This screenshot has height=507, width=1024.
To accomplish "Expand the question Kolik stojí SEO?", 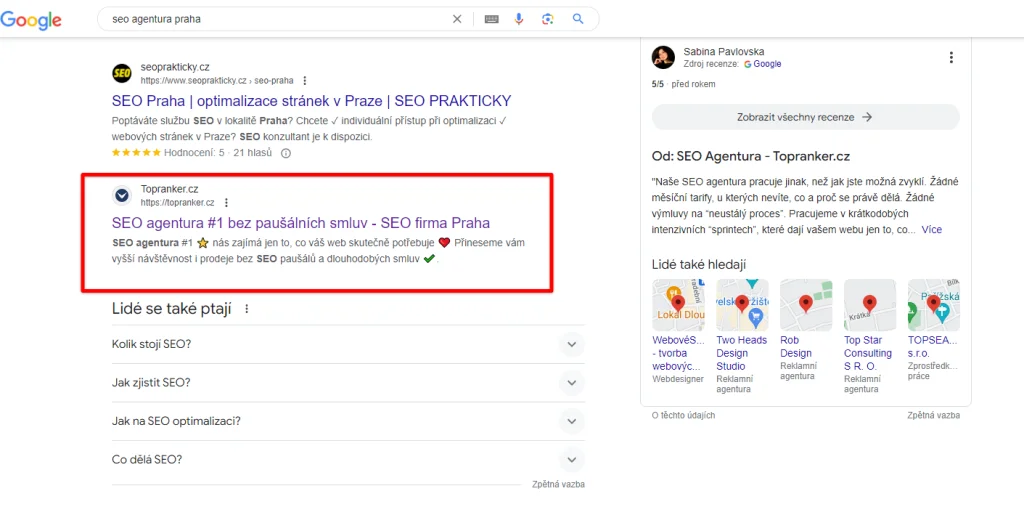I will (348, 344).
